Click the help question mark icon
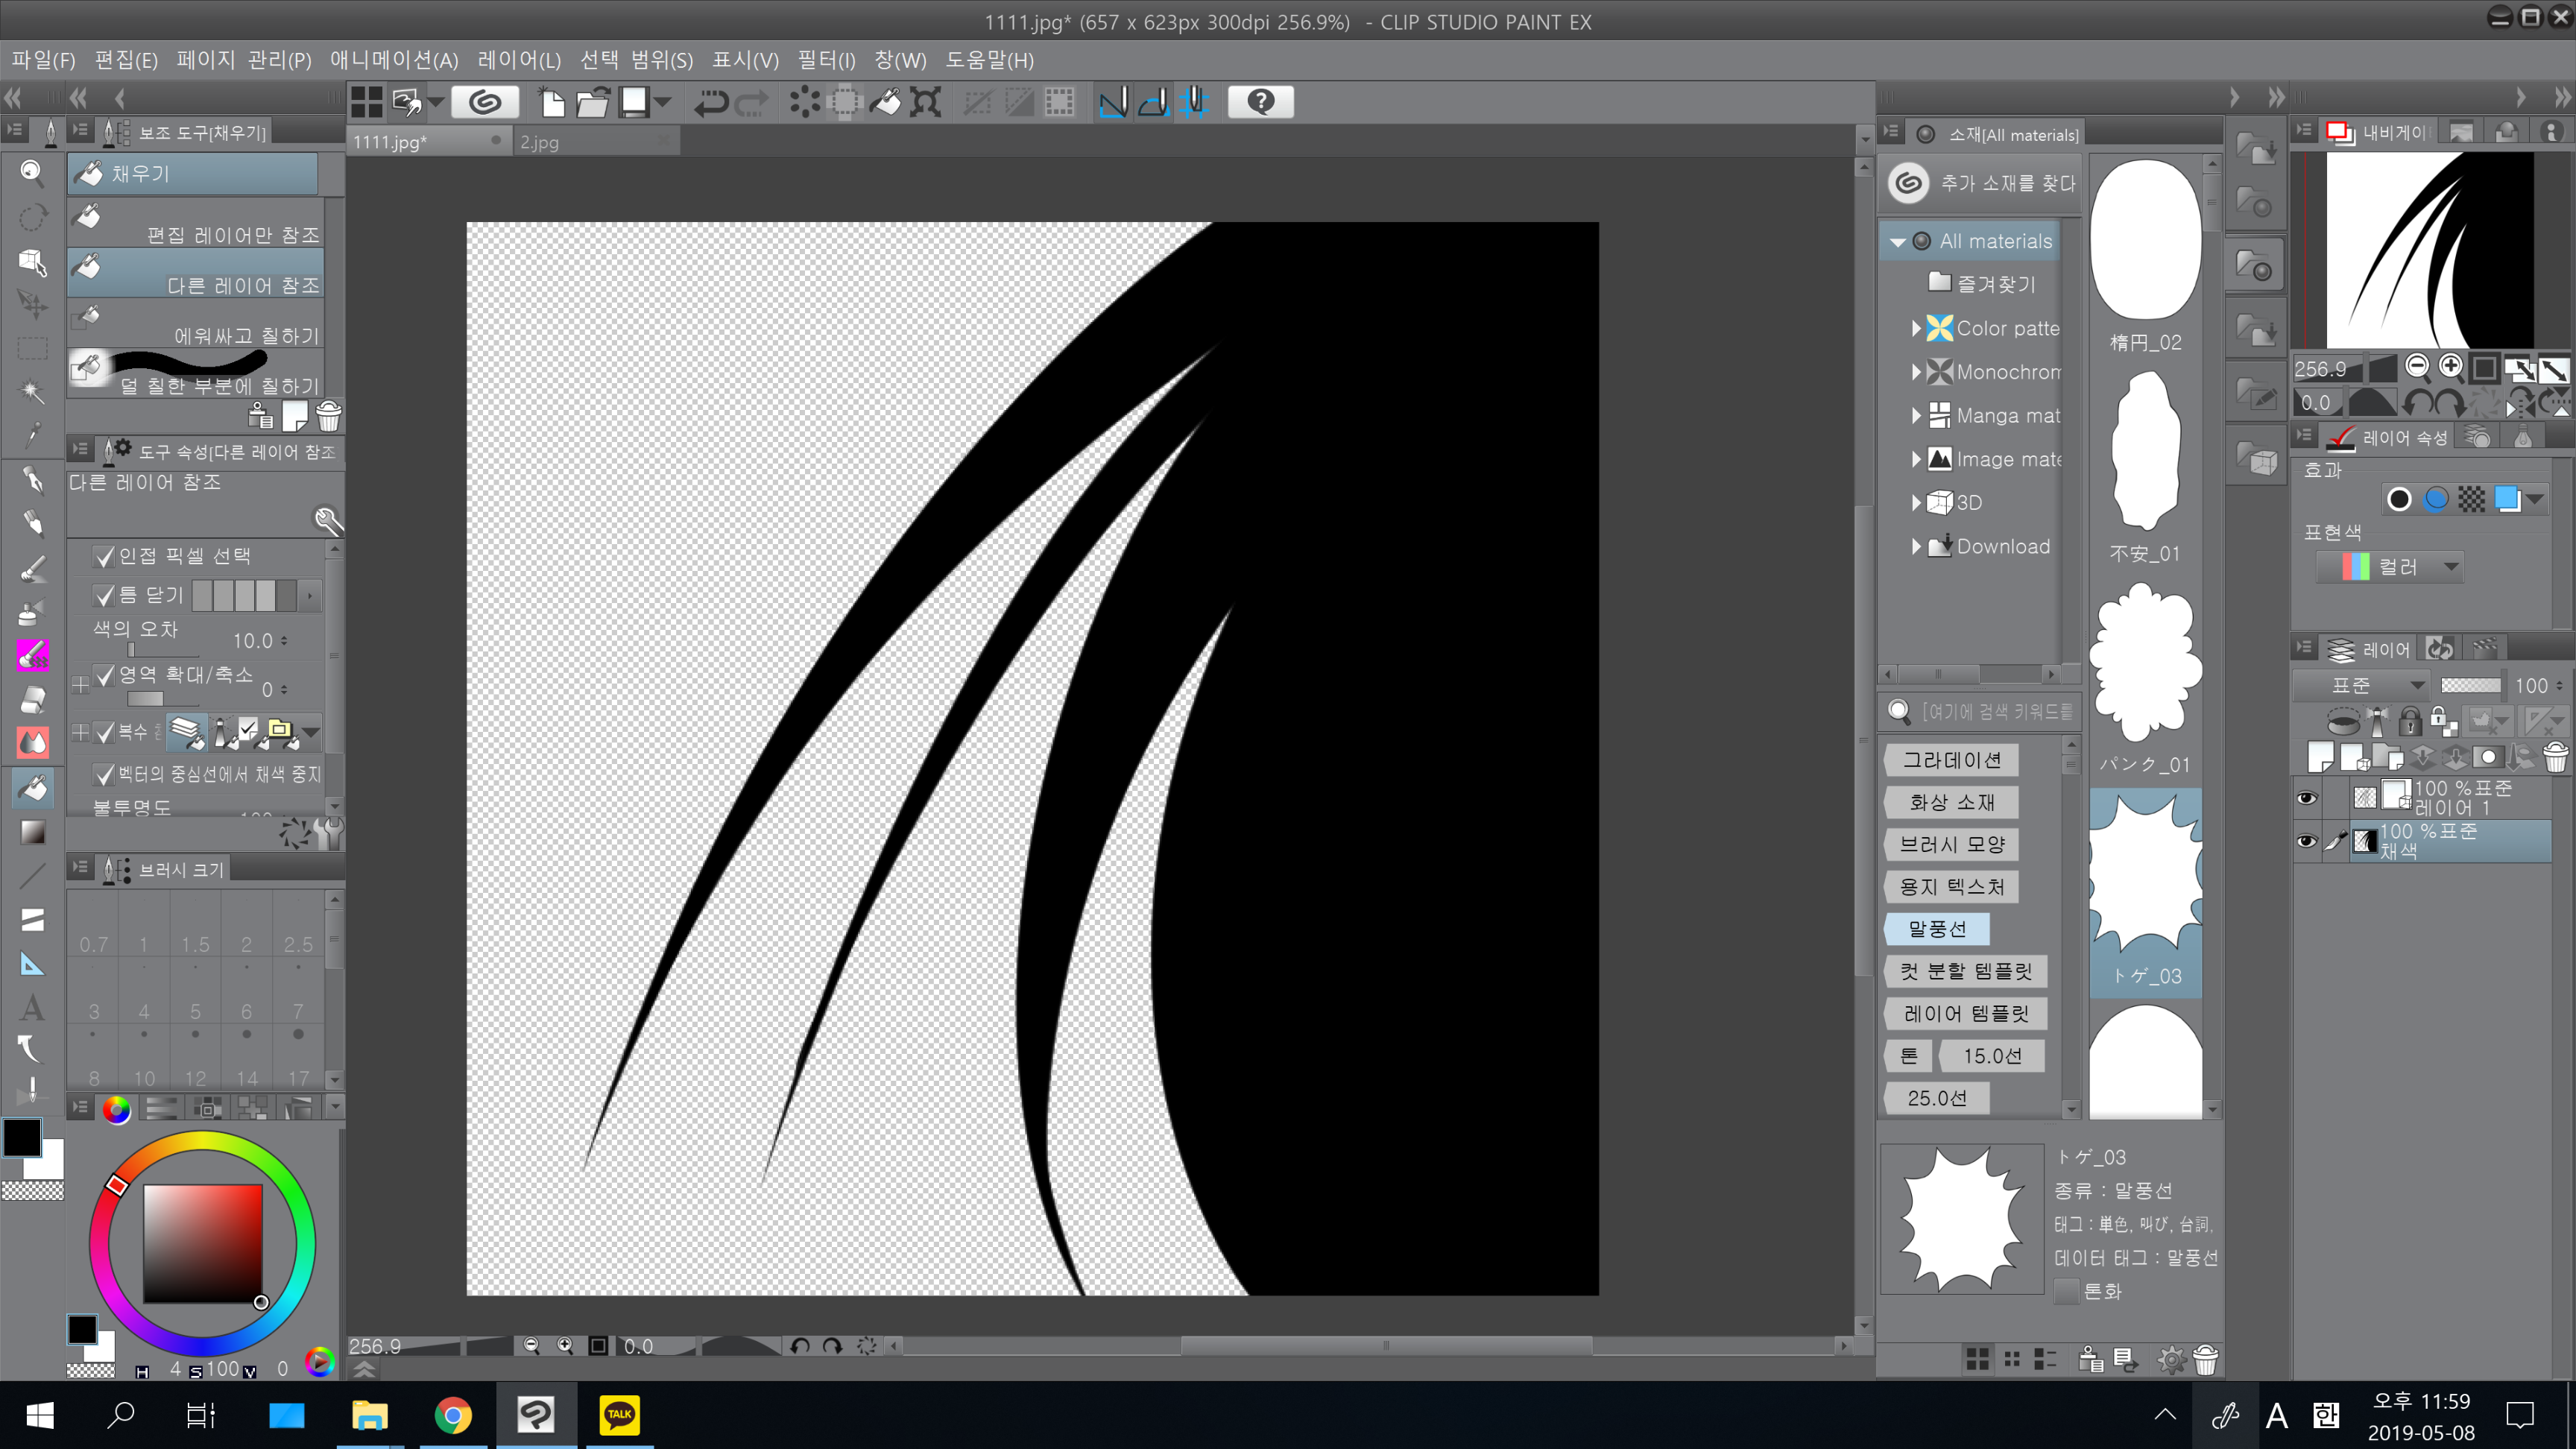 [1260, 102]
